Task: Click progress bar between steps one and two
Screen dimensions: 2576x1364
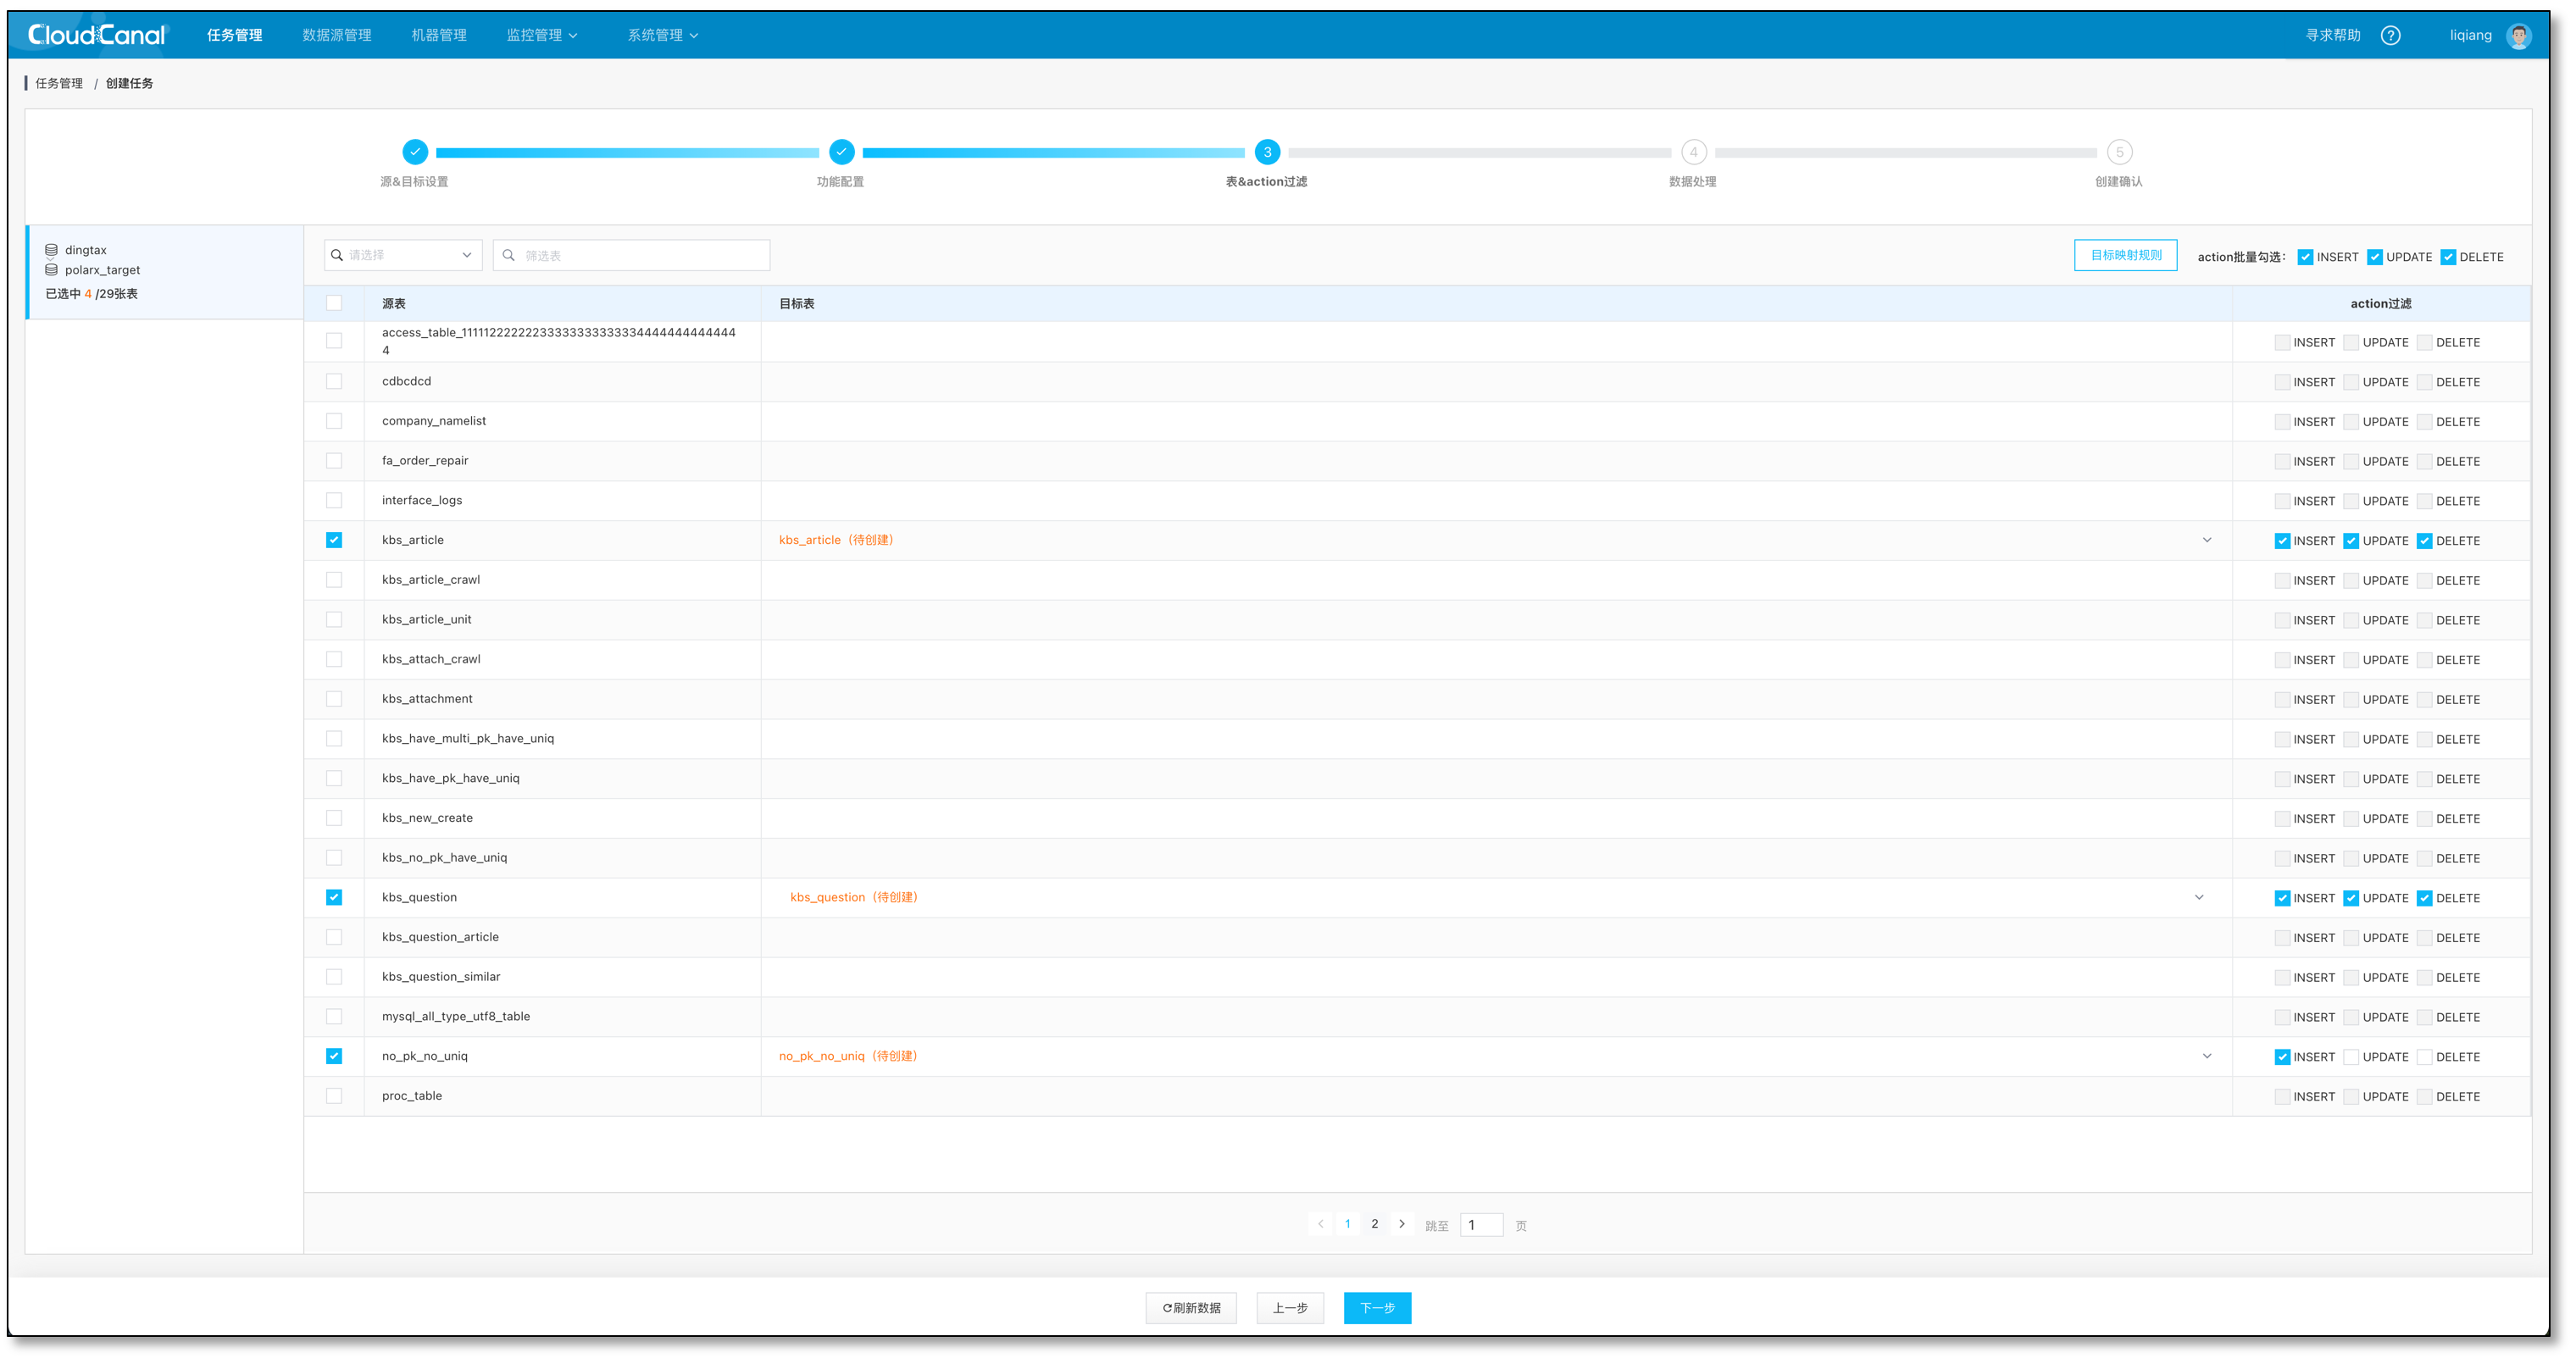Action: [627, 153]
